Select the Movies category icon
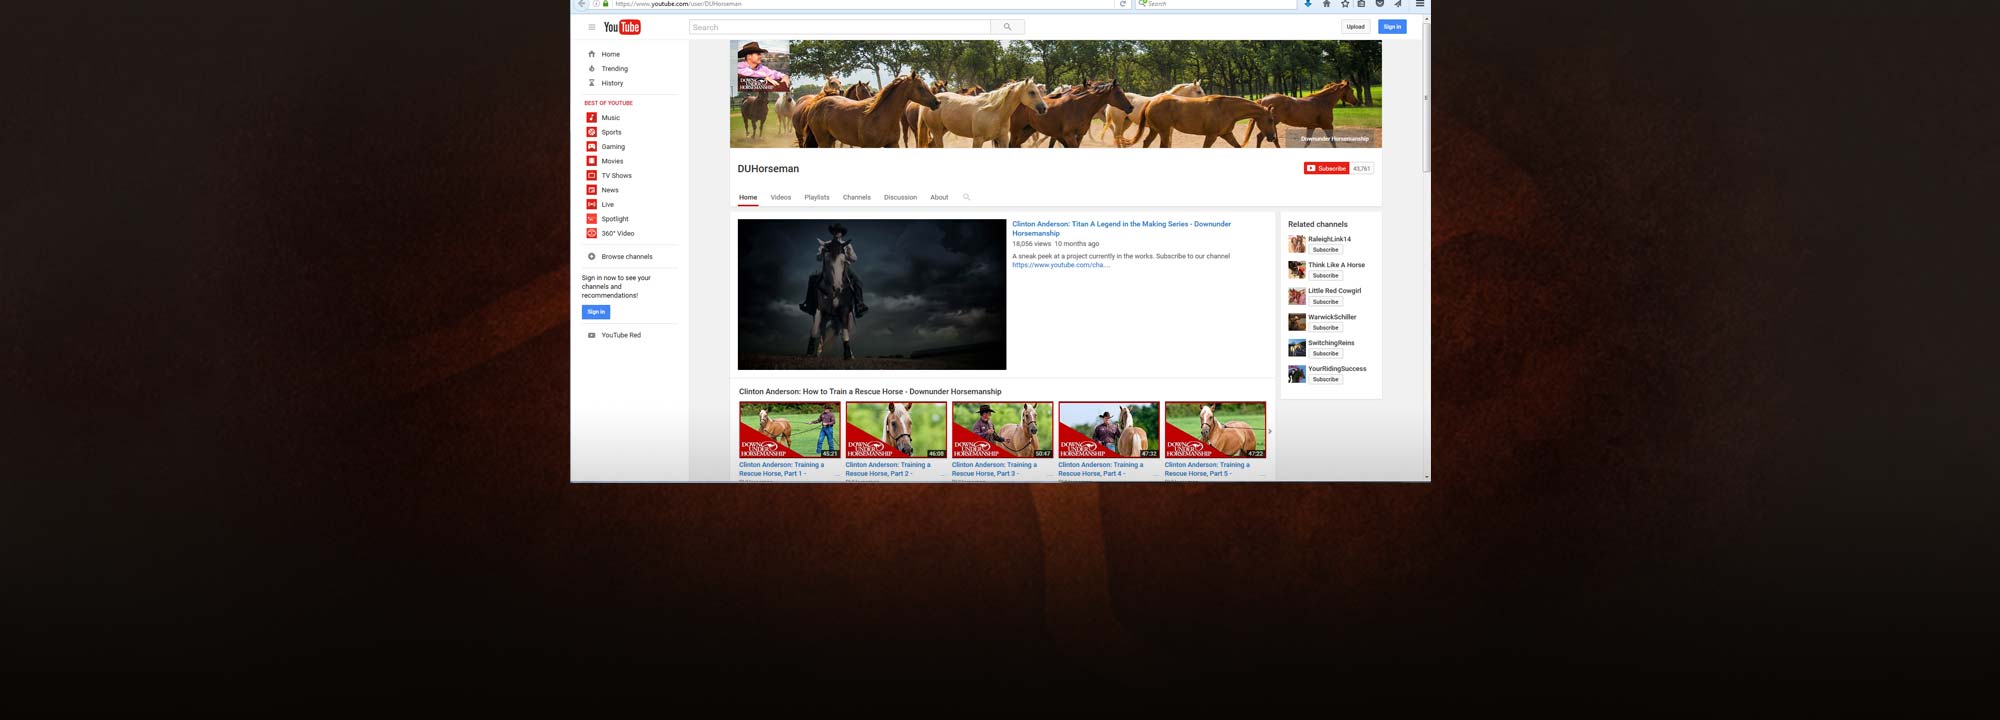Viewport: 2000px width, 720px height. 591,161
